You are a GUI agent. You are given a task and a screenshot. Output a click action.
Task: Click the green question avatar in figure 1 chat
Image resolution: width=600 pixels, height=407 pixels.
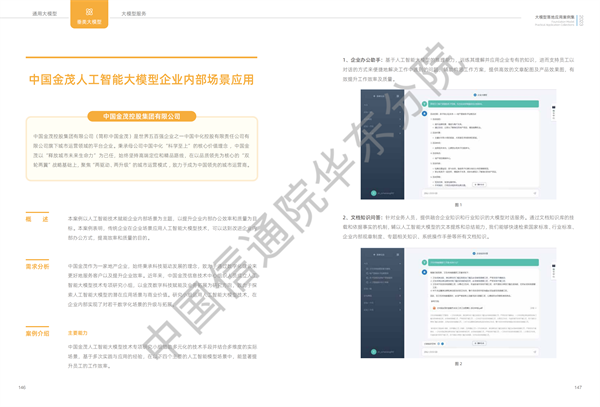[424, 104]
